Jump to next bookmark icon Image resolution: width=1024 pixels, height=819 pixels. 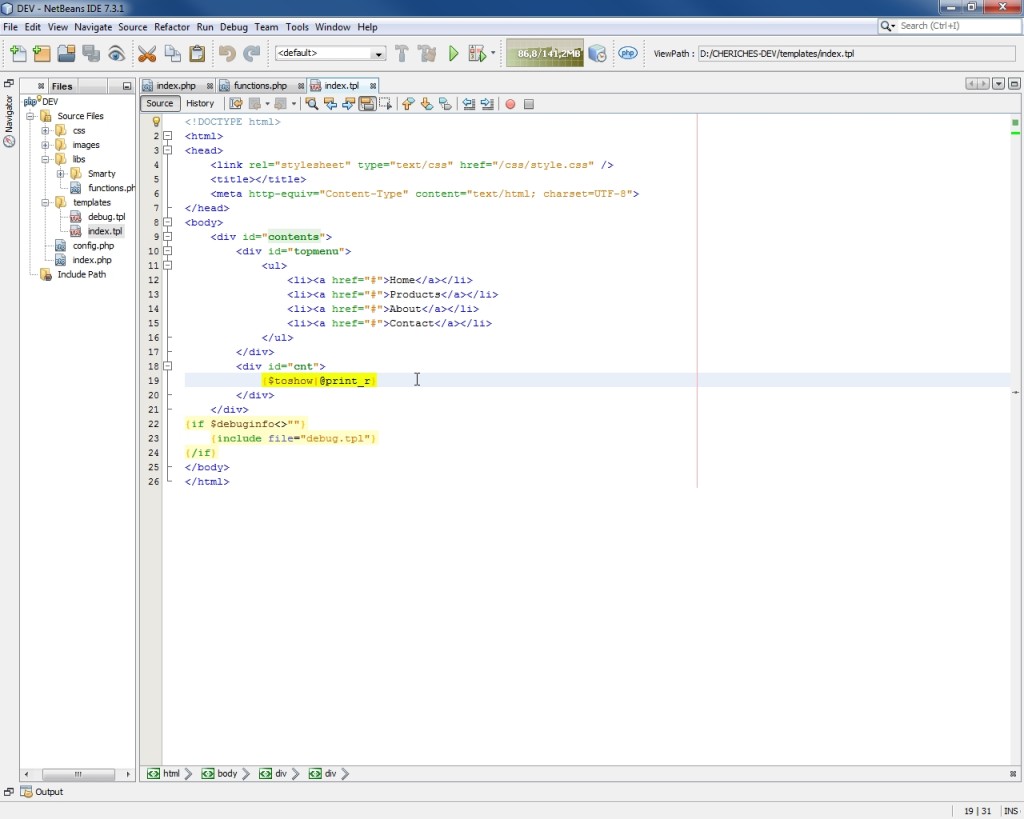click(x=426, y=104)
